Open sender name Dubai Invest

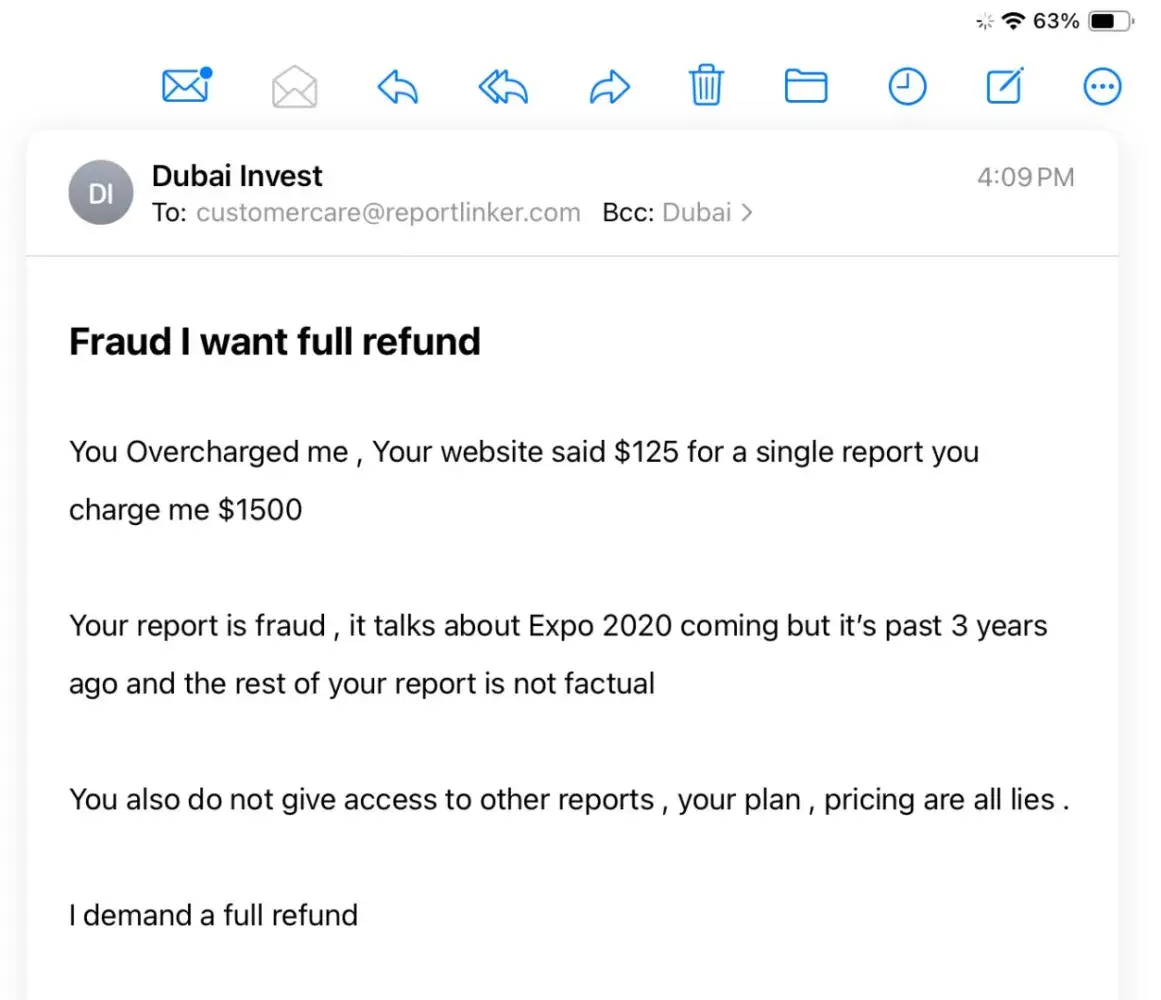tap(237, 177)
